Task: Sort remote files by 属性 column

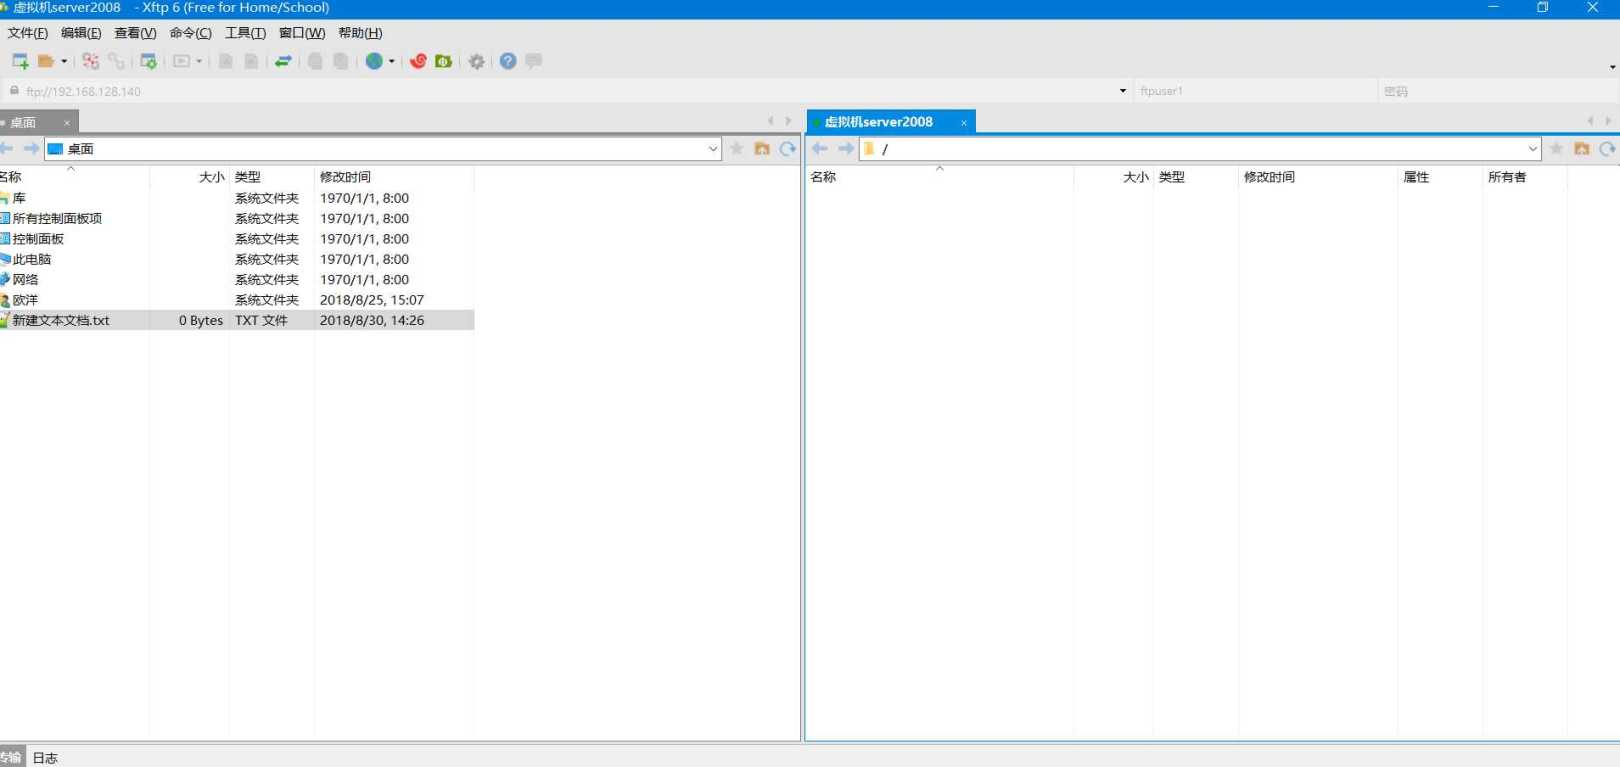Action: (x=1440, y=177)
